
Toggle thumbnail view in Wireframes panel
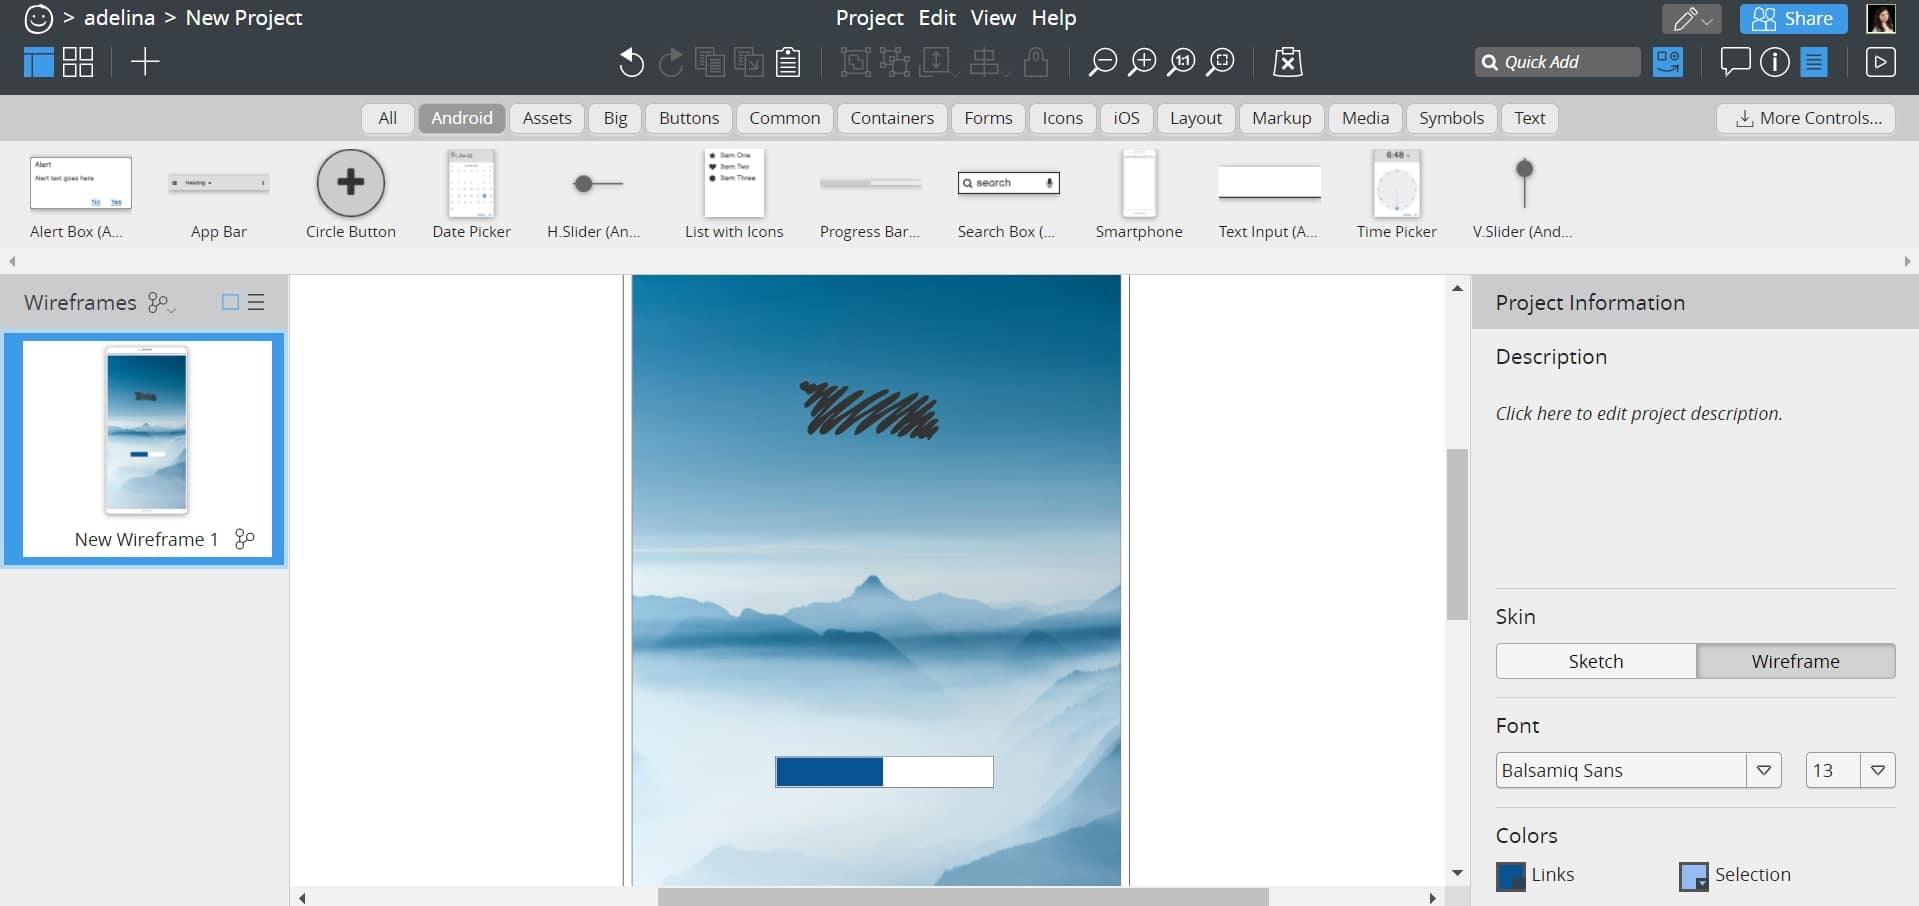[x=229, y=302]
